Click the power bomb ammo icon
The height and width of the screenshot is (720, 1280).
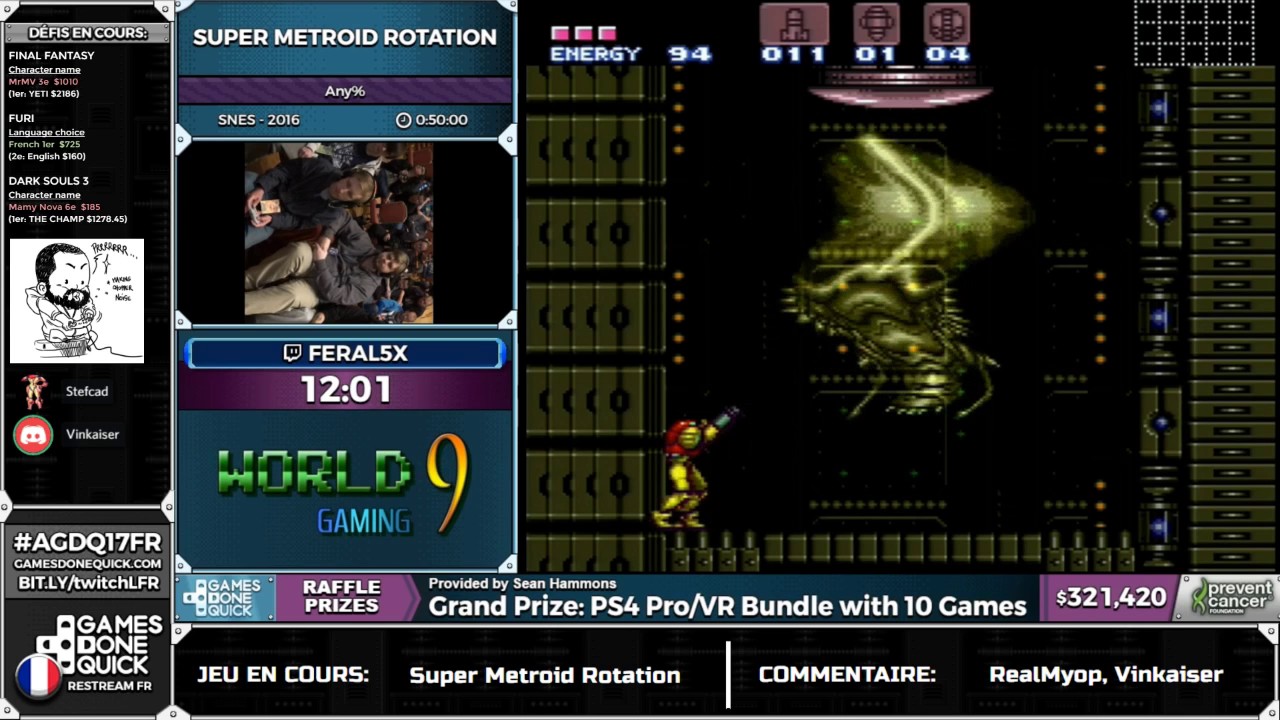[946, 23]
